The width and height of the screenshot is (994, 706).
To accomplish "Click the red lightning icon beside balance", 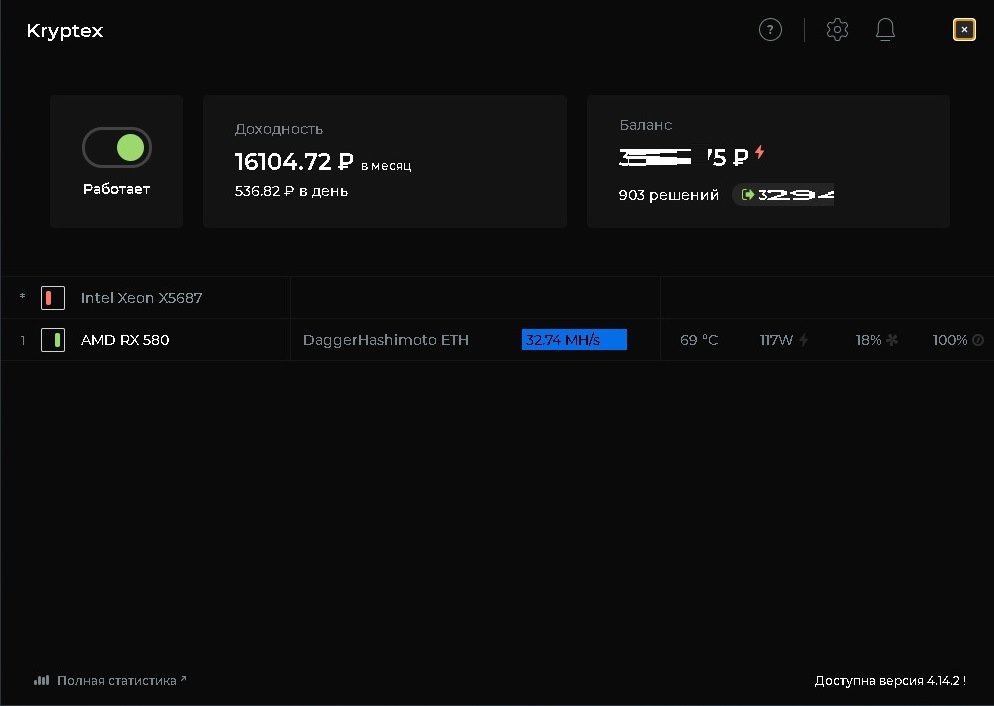I will tap(760, 153).
